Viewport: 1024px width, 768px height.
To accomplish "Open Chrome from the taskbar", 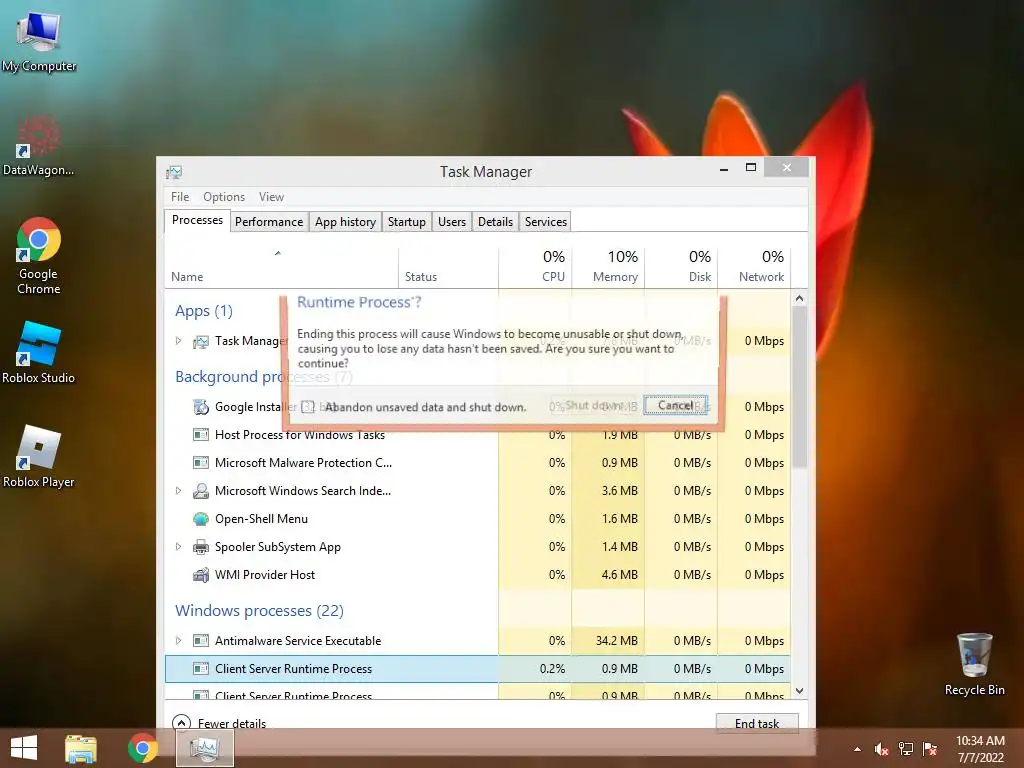I will coord(142,748).
